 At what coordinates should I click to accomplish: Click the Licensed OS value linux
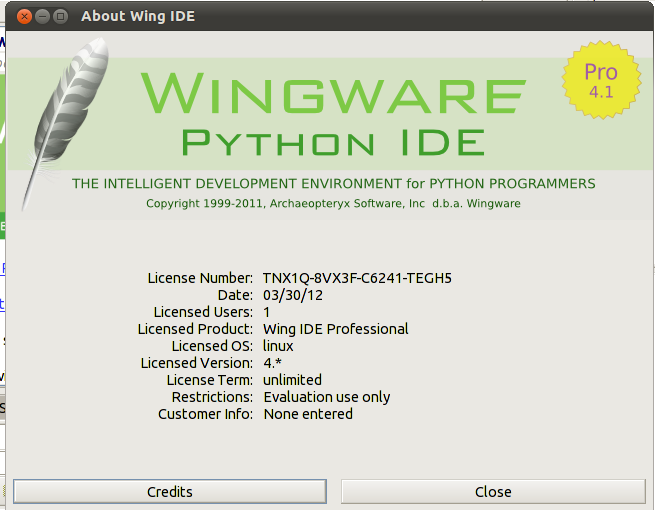278,346
